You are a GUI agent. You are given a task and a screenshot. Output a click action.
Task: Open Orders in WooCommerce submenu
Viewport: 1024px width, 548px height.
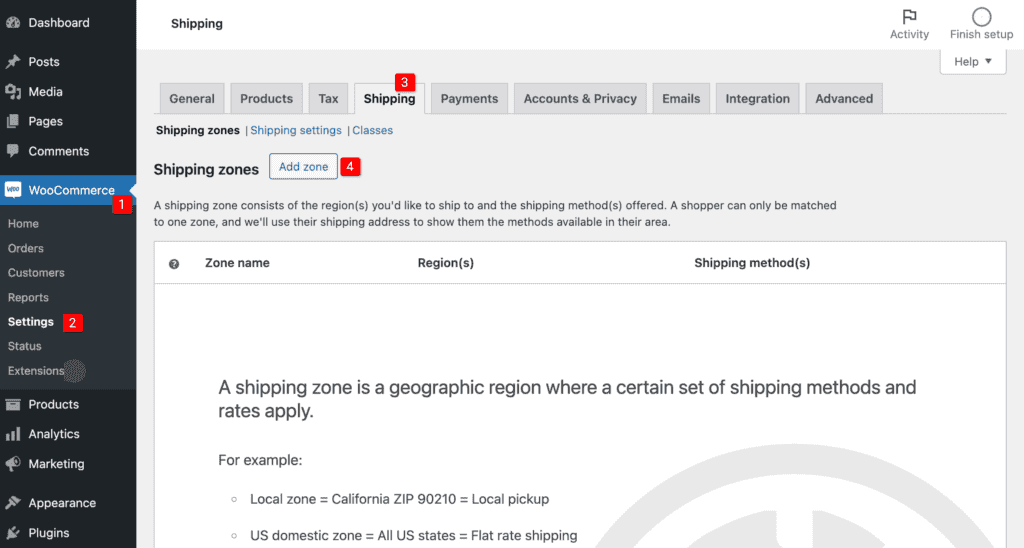[x=26, y=249]
